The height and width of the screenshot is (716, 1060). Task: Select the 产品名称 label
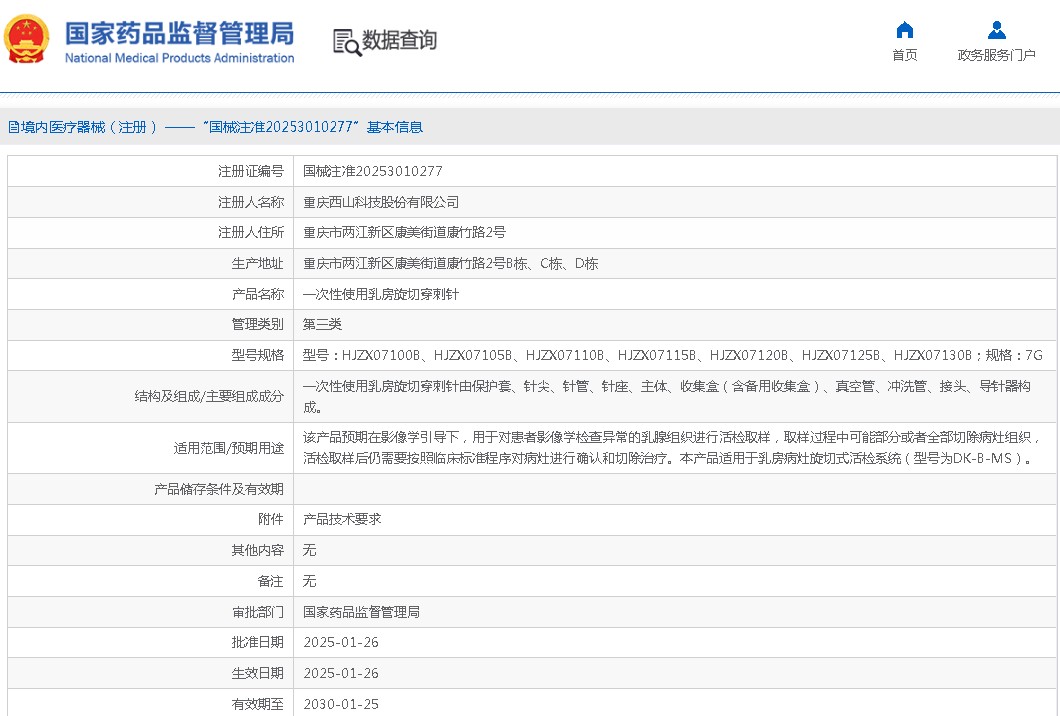(258, 294)
